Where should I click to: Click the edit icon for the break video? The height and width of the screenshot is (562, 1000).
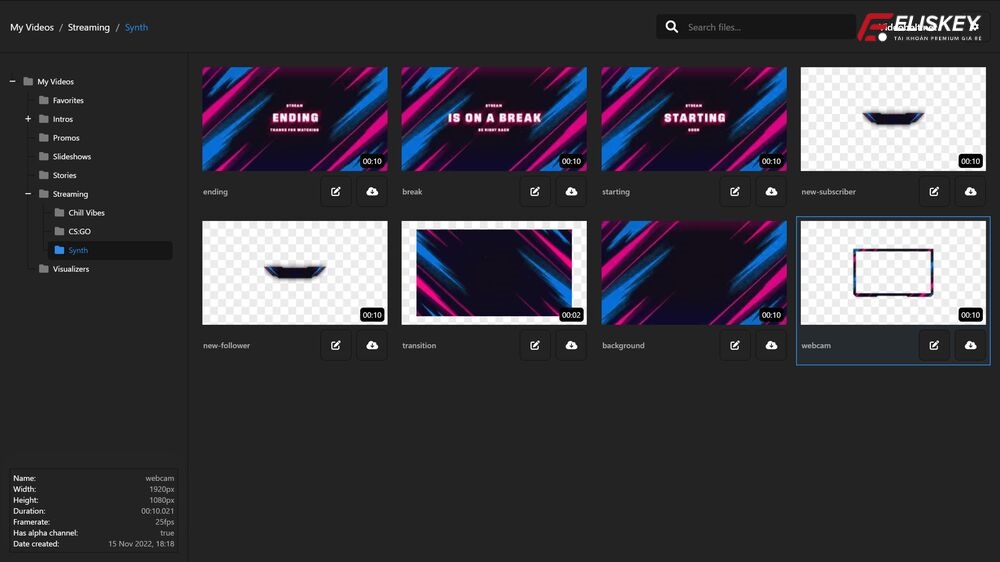[x=535, y=191]
